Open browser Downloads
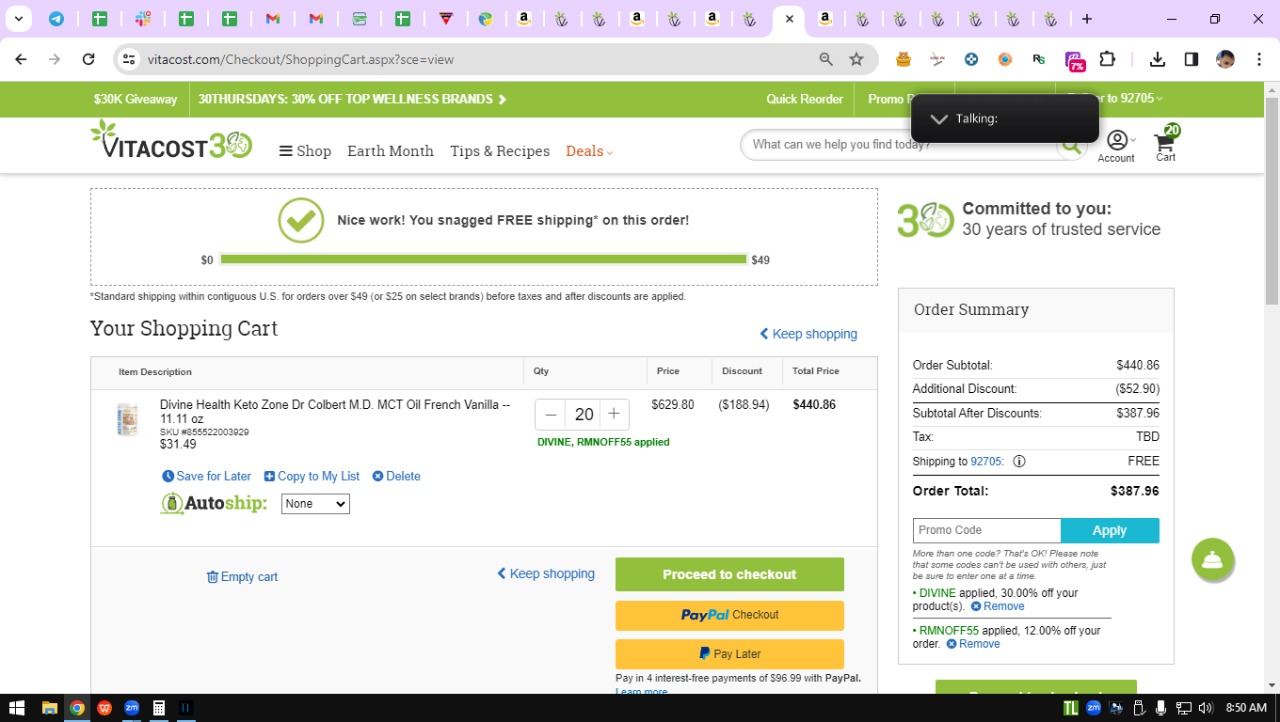This screenshot has width=1280, height=722. tap(1157, 59)
